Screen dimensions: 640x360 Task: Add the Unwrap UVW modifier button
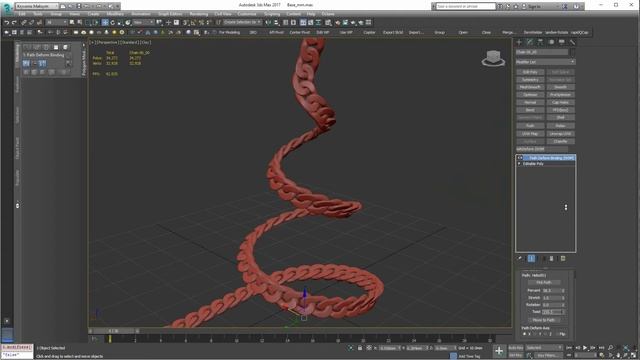pos(560,134)
